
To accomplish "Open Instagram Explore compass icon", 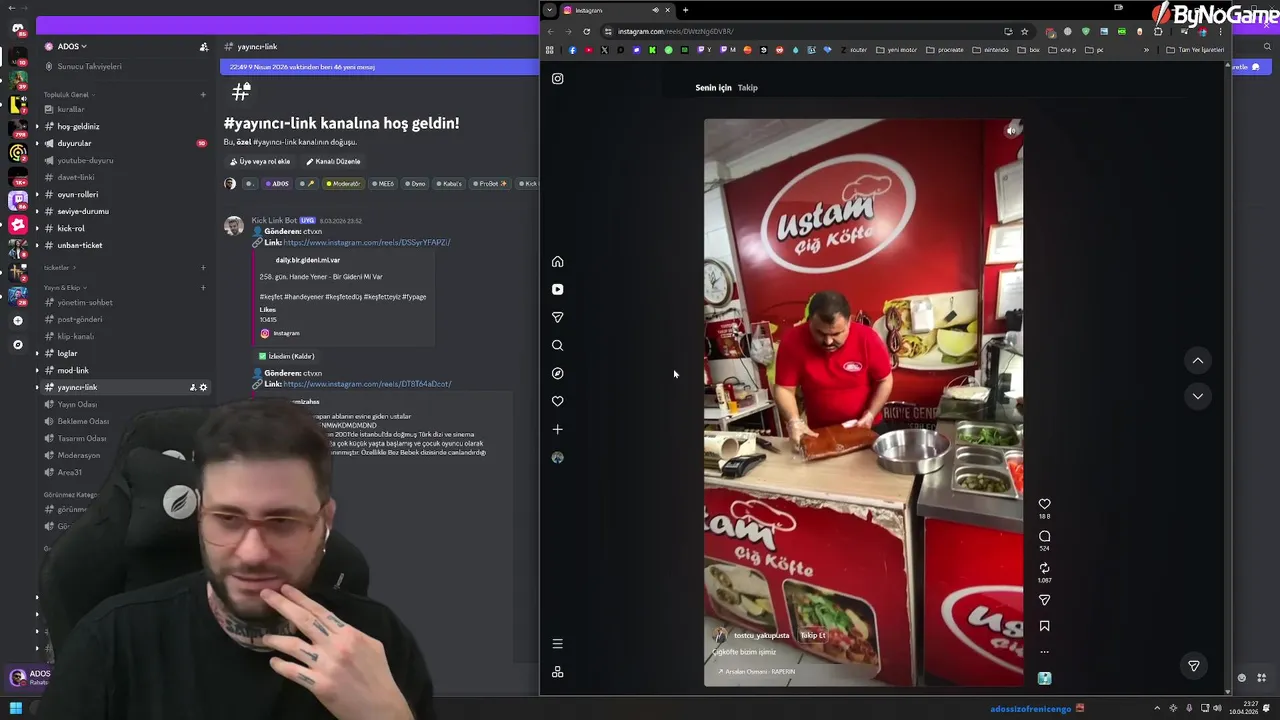I will tap(557, 374).
